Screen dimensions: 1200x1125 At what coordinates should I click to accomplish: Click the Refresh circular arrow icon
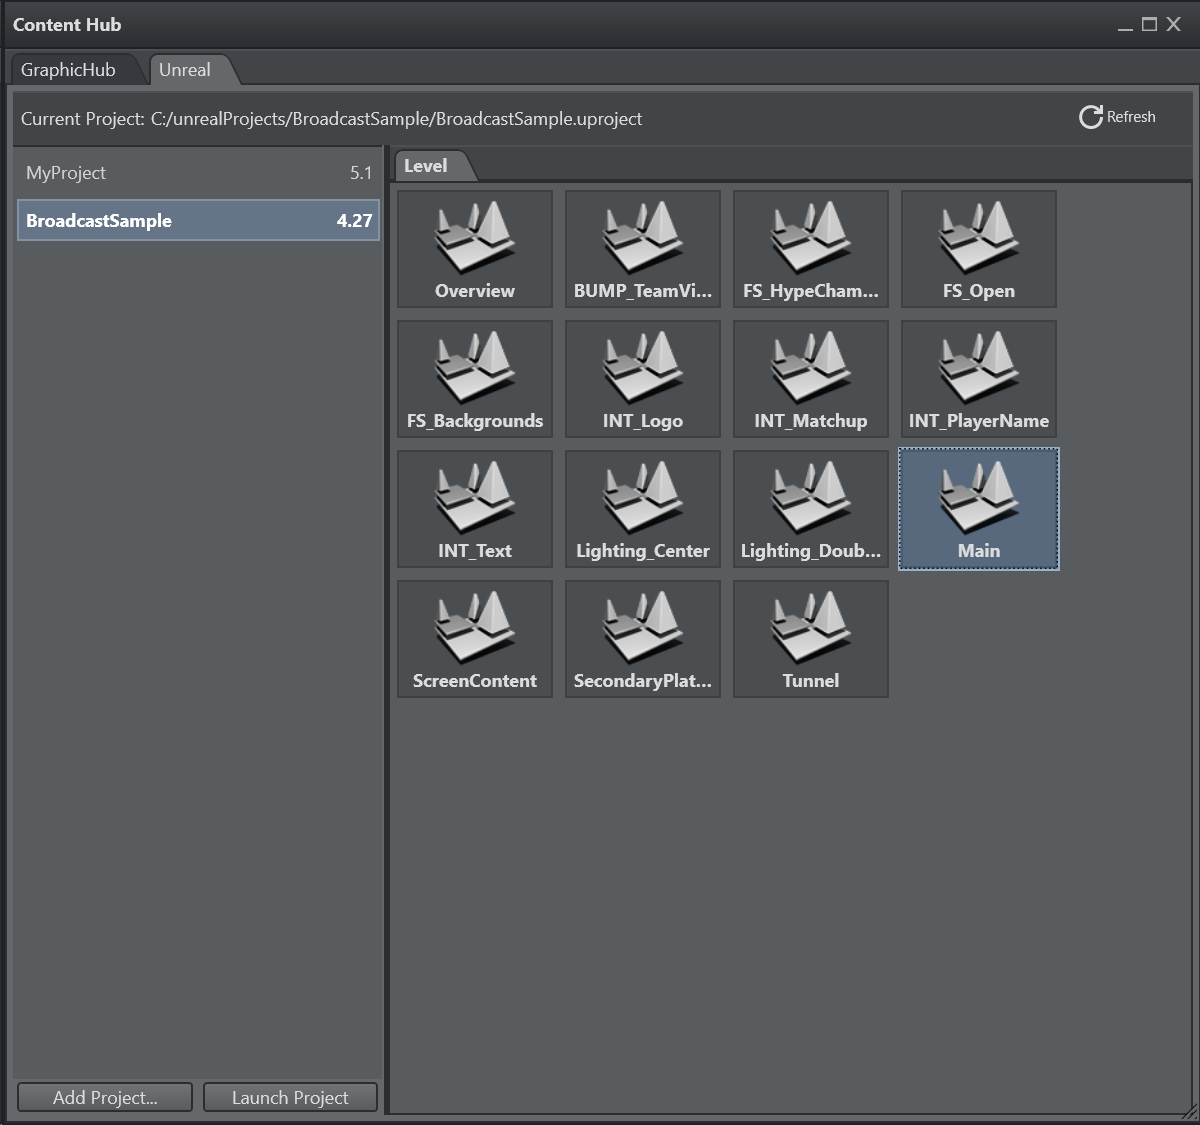1090,117
